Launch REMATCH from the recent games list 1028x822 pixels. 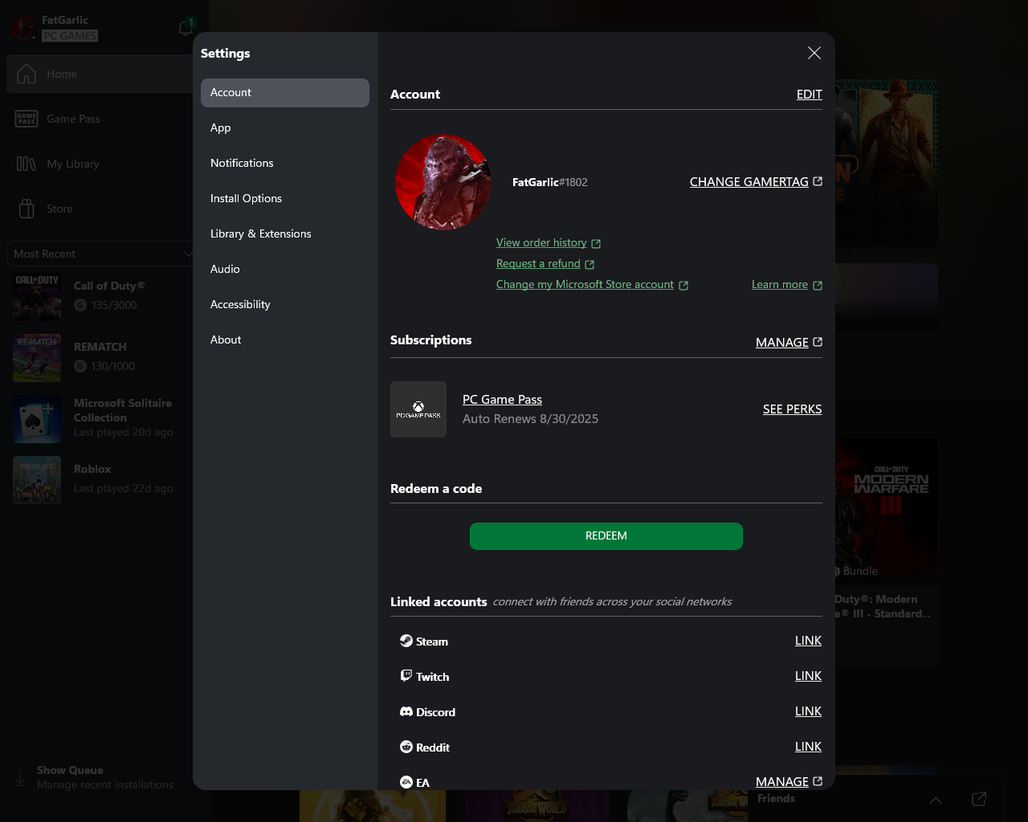(x=100, y=357)
